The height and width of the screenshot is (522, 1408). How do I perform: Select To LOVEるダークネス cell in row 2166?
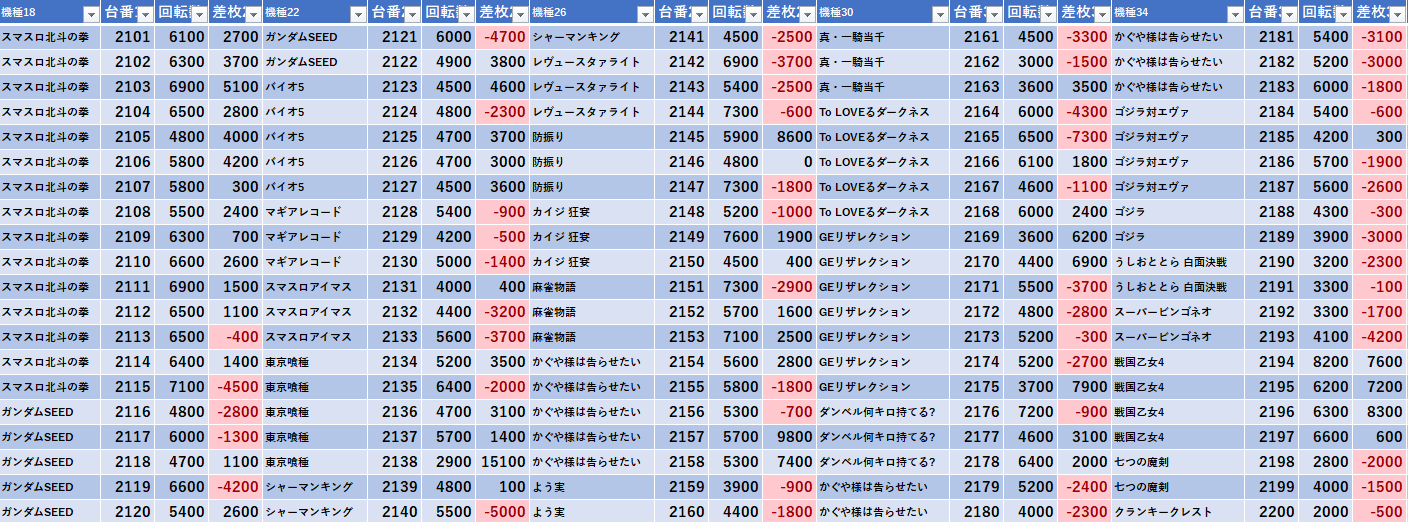(882, 162)
